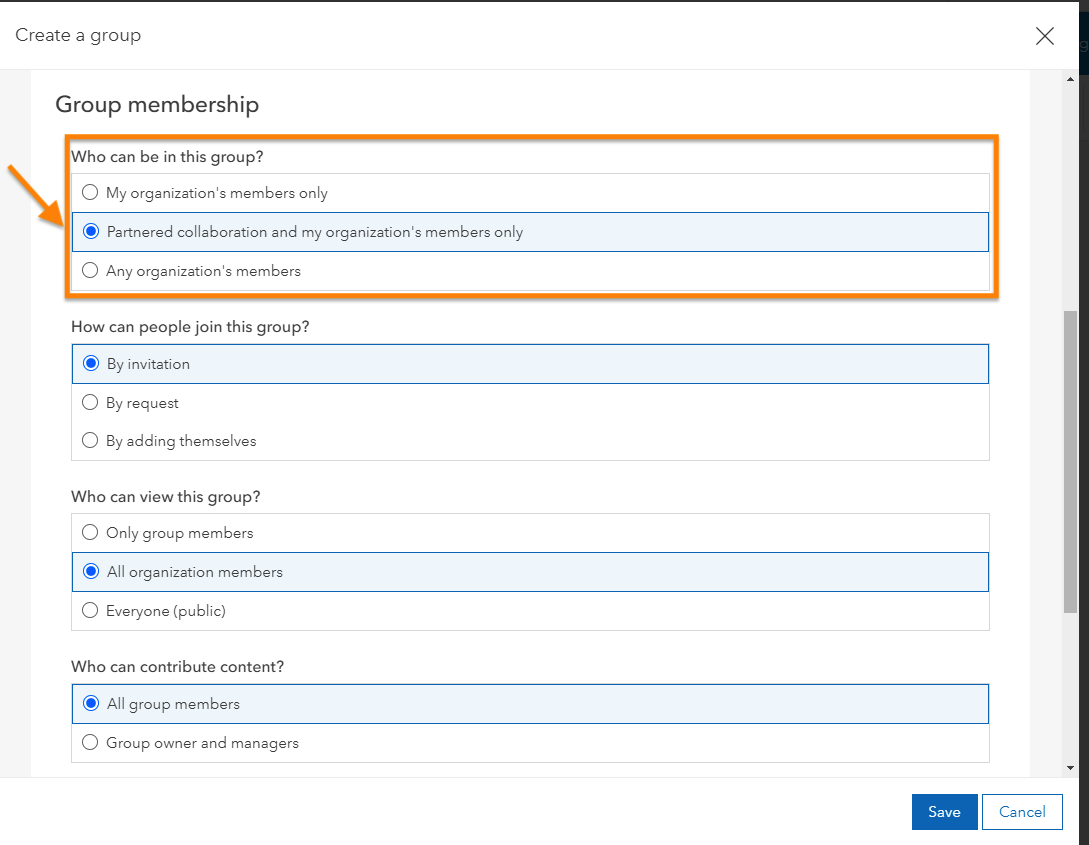Click the "Group membership" heading
Image resolution: width=1089 pixels, height=845 pixels.
157,104
